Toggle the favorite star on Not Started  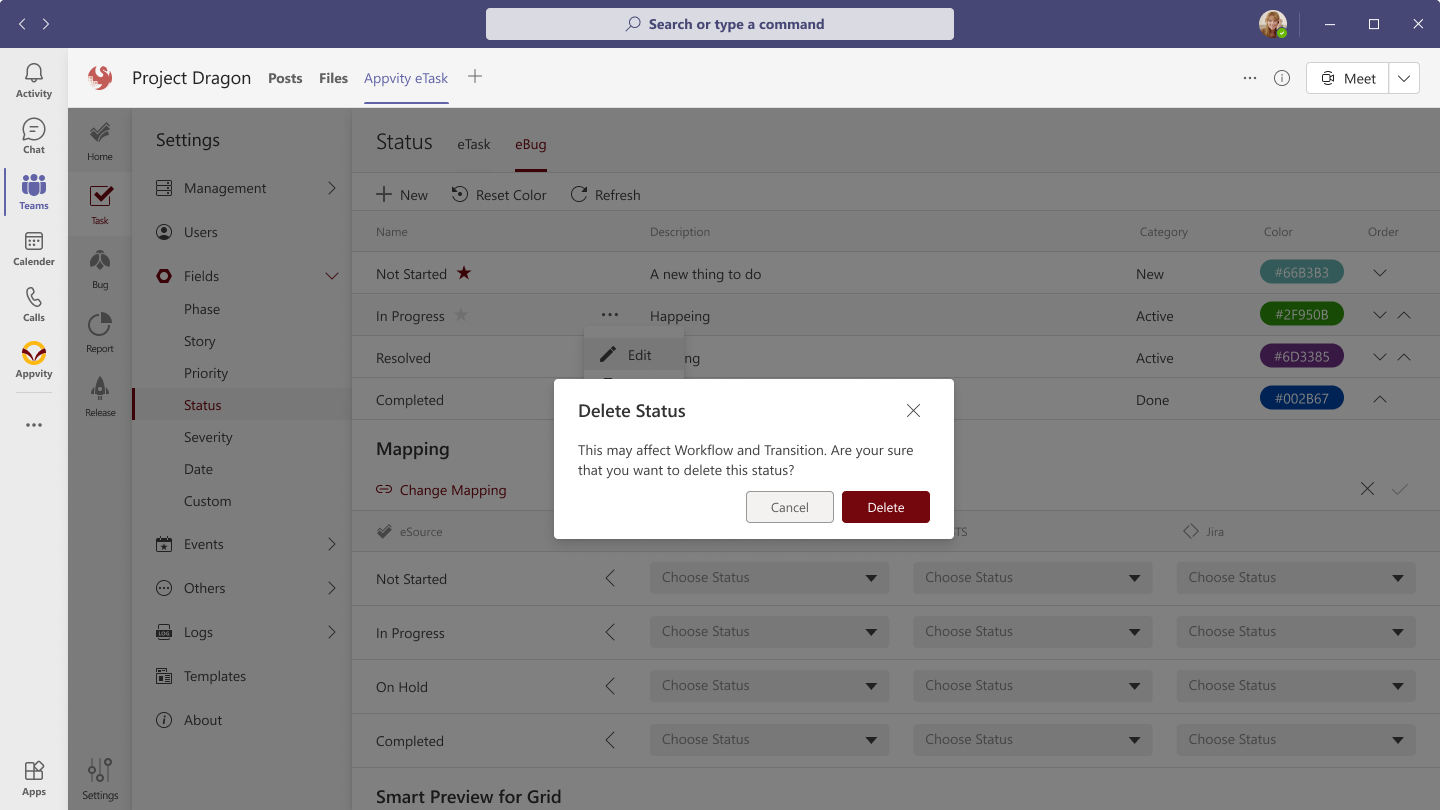pos(466,272)
